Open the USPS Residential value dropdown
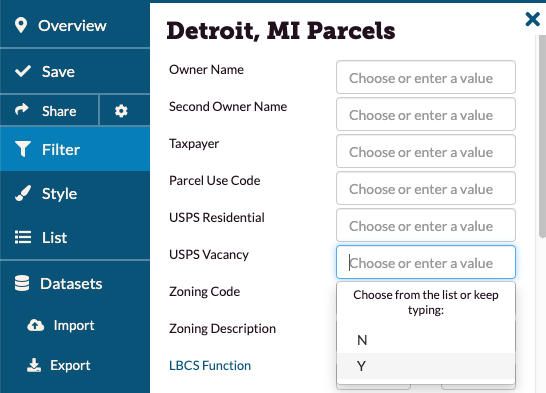This screenshot has width=546, height=393. click(x=426, y=225)
